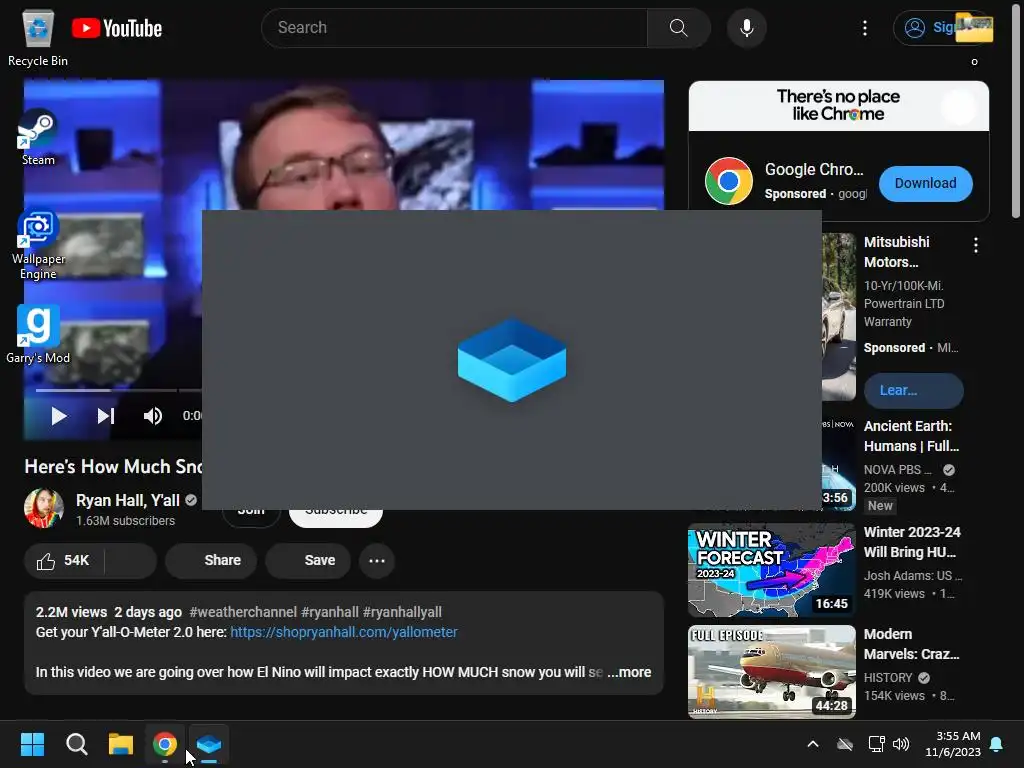
Task: Skip to next video
Action: coord(106,416)
